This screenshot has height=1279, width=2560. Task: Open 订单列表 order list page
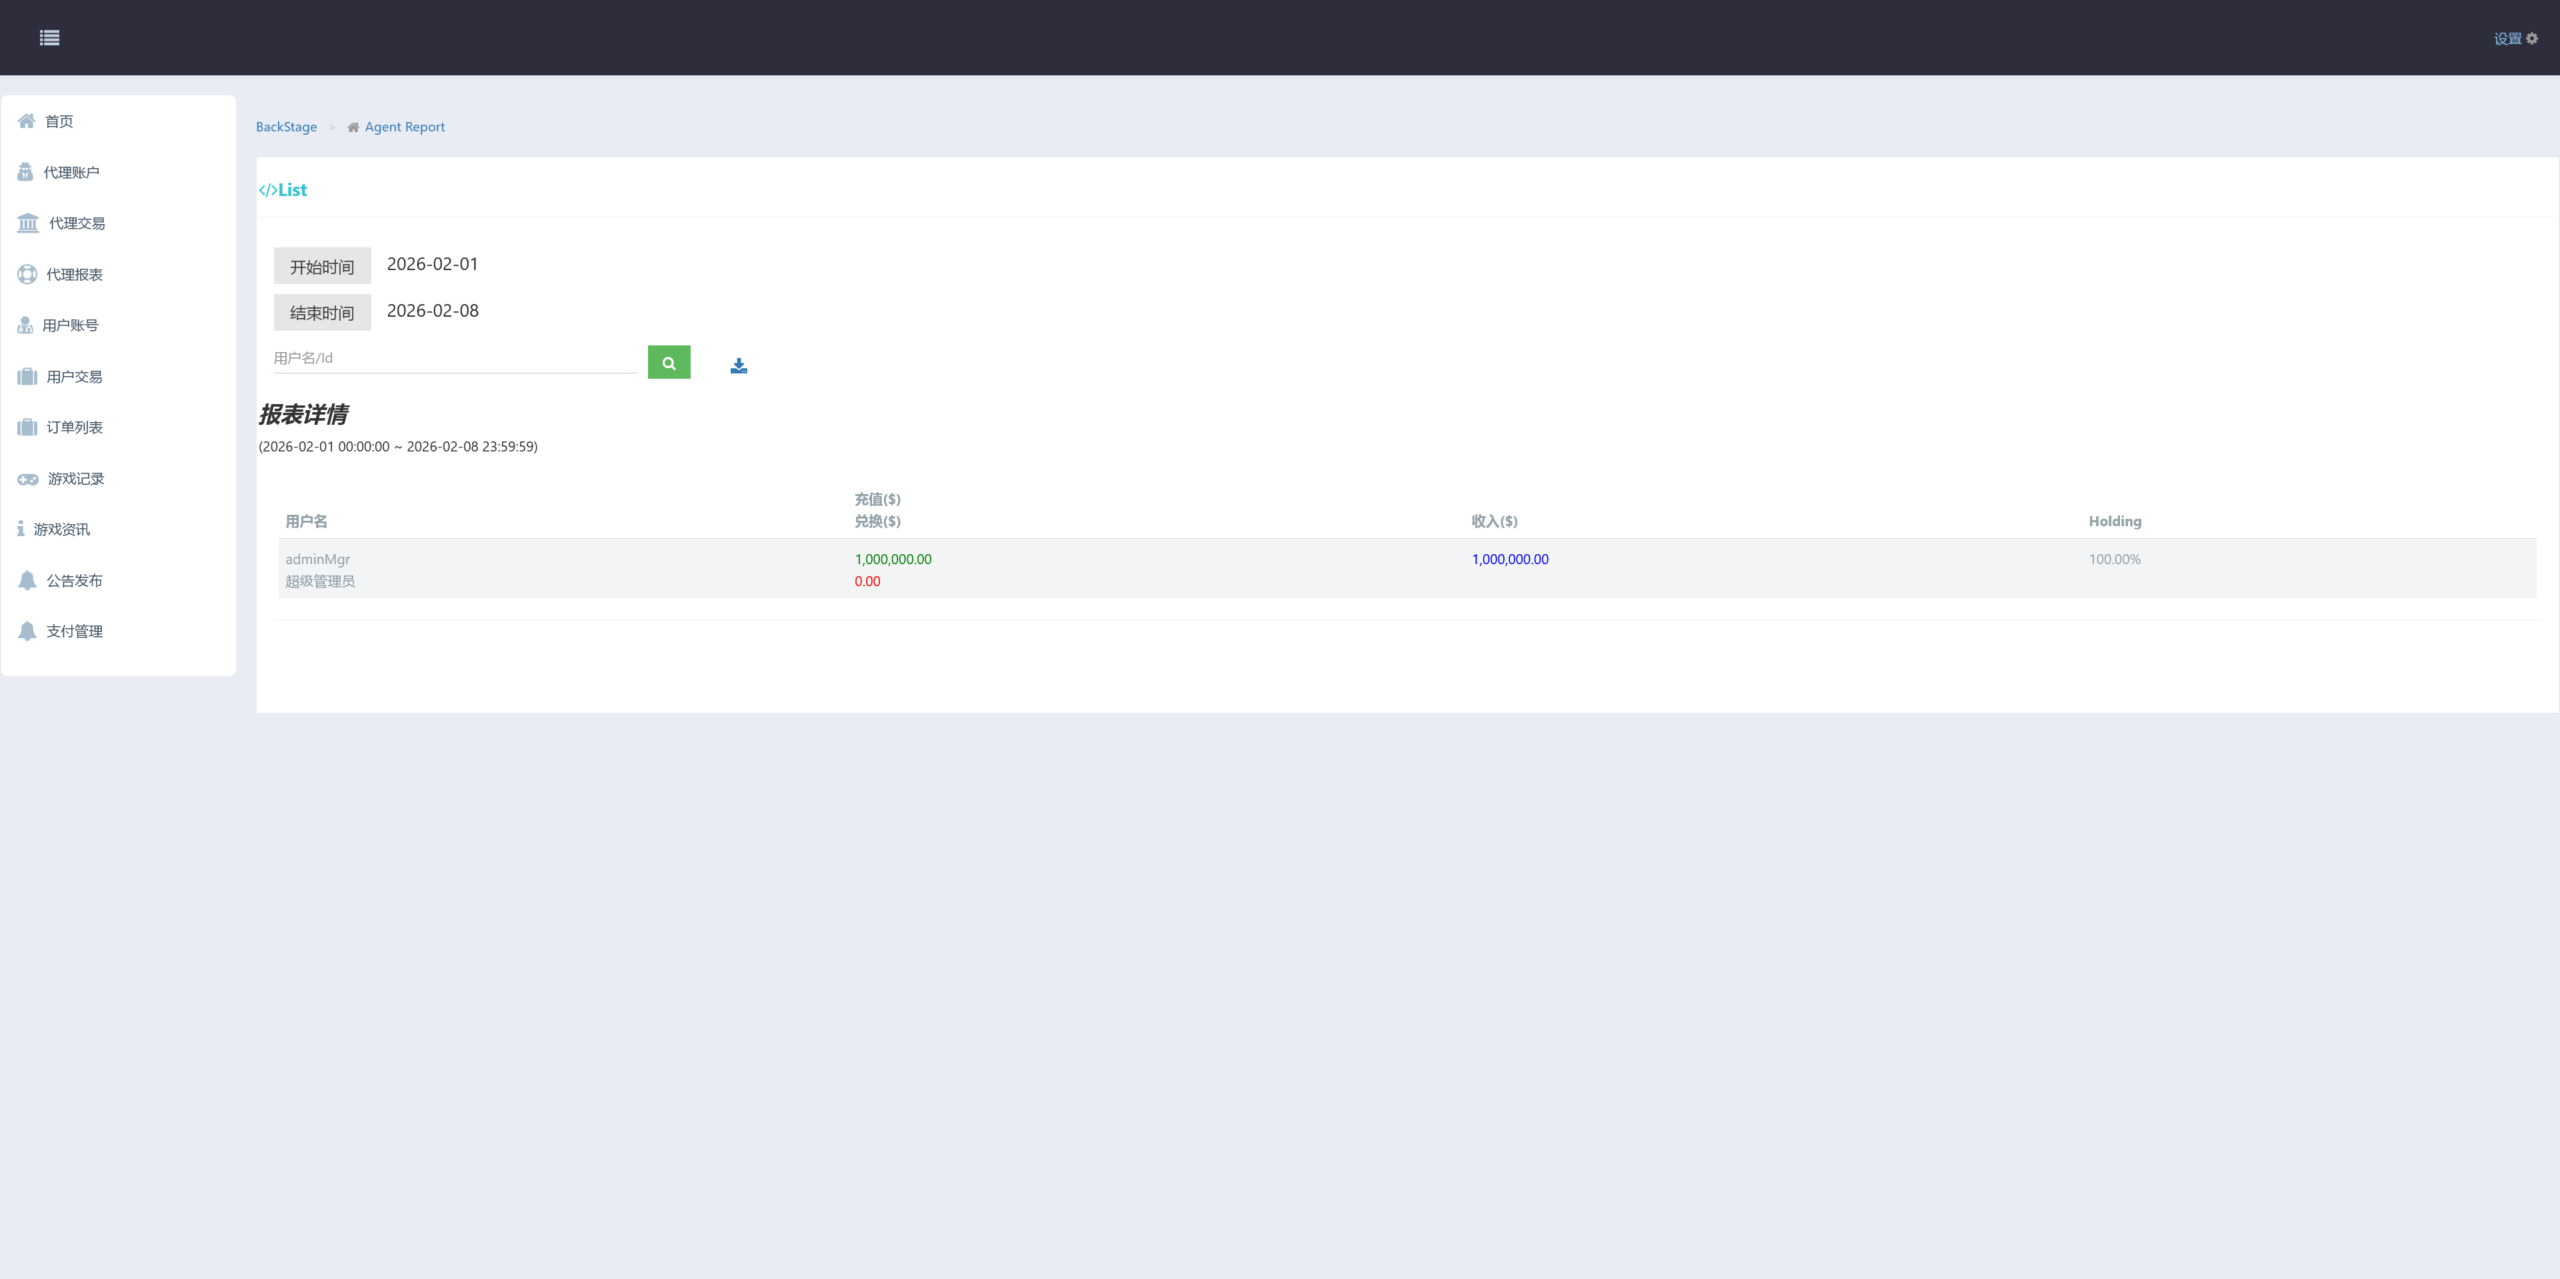(74, 427)
